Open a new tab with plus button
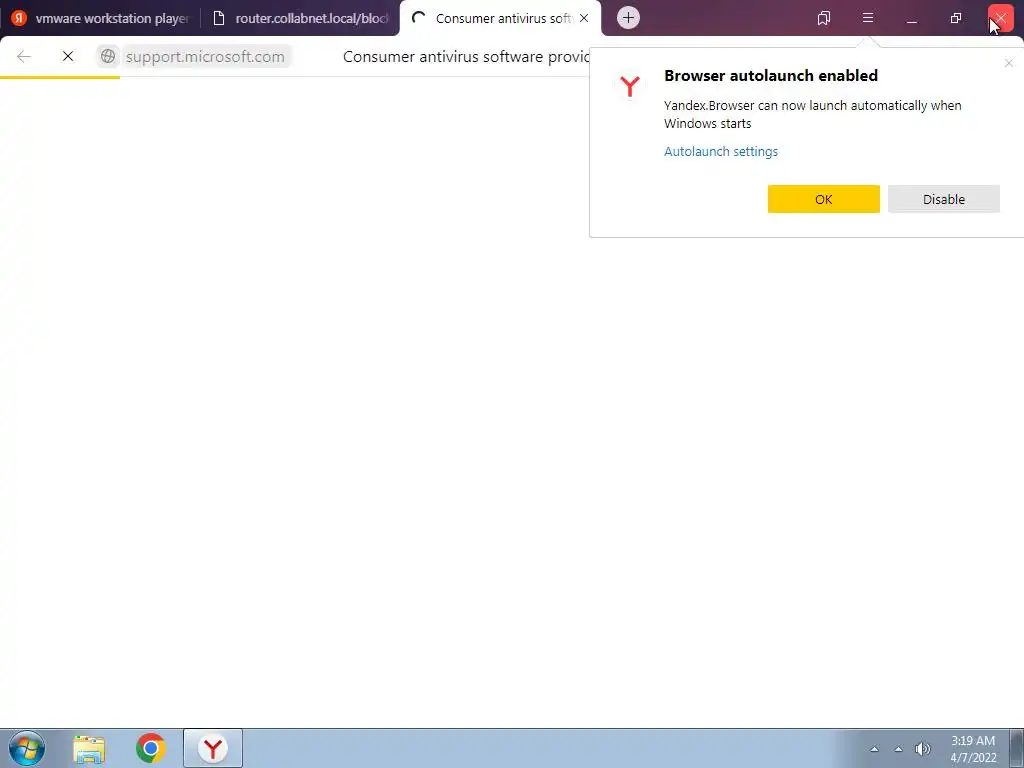Screen dimensions: 1024x768 pyautogui.click(x=628, y=18)
